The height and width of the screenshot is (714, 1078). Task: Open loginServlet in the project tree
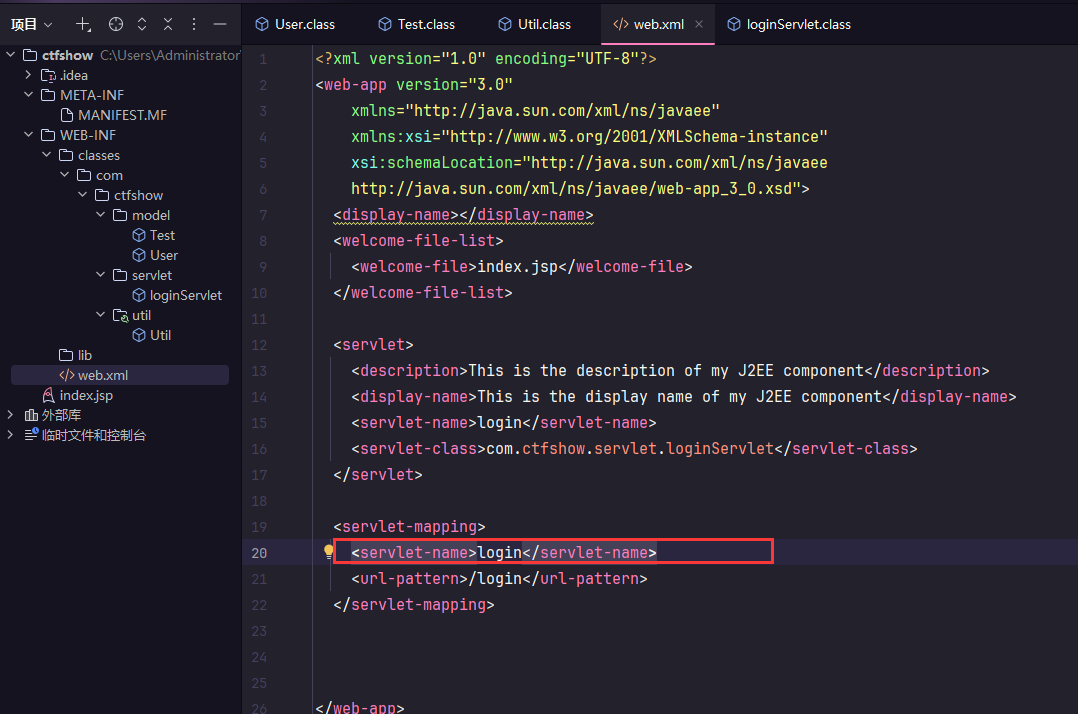pos(186,295)
